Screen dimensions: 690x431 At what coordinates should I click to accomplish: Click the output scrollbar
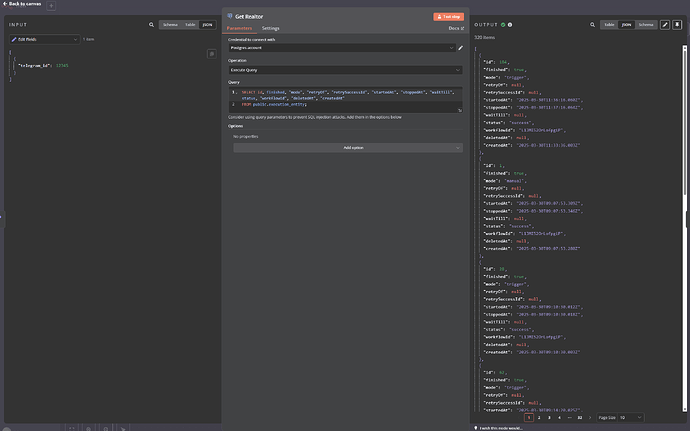[x=685, y=121]
